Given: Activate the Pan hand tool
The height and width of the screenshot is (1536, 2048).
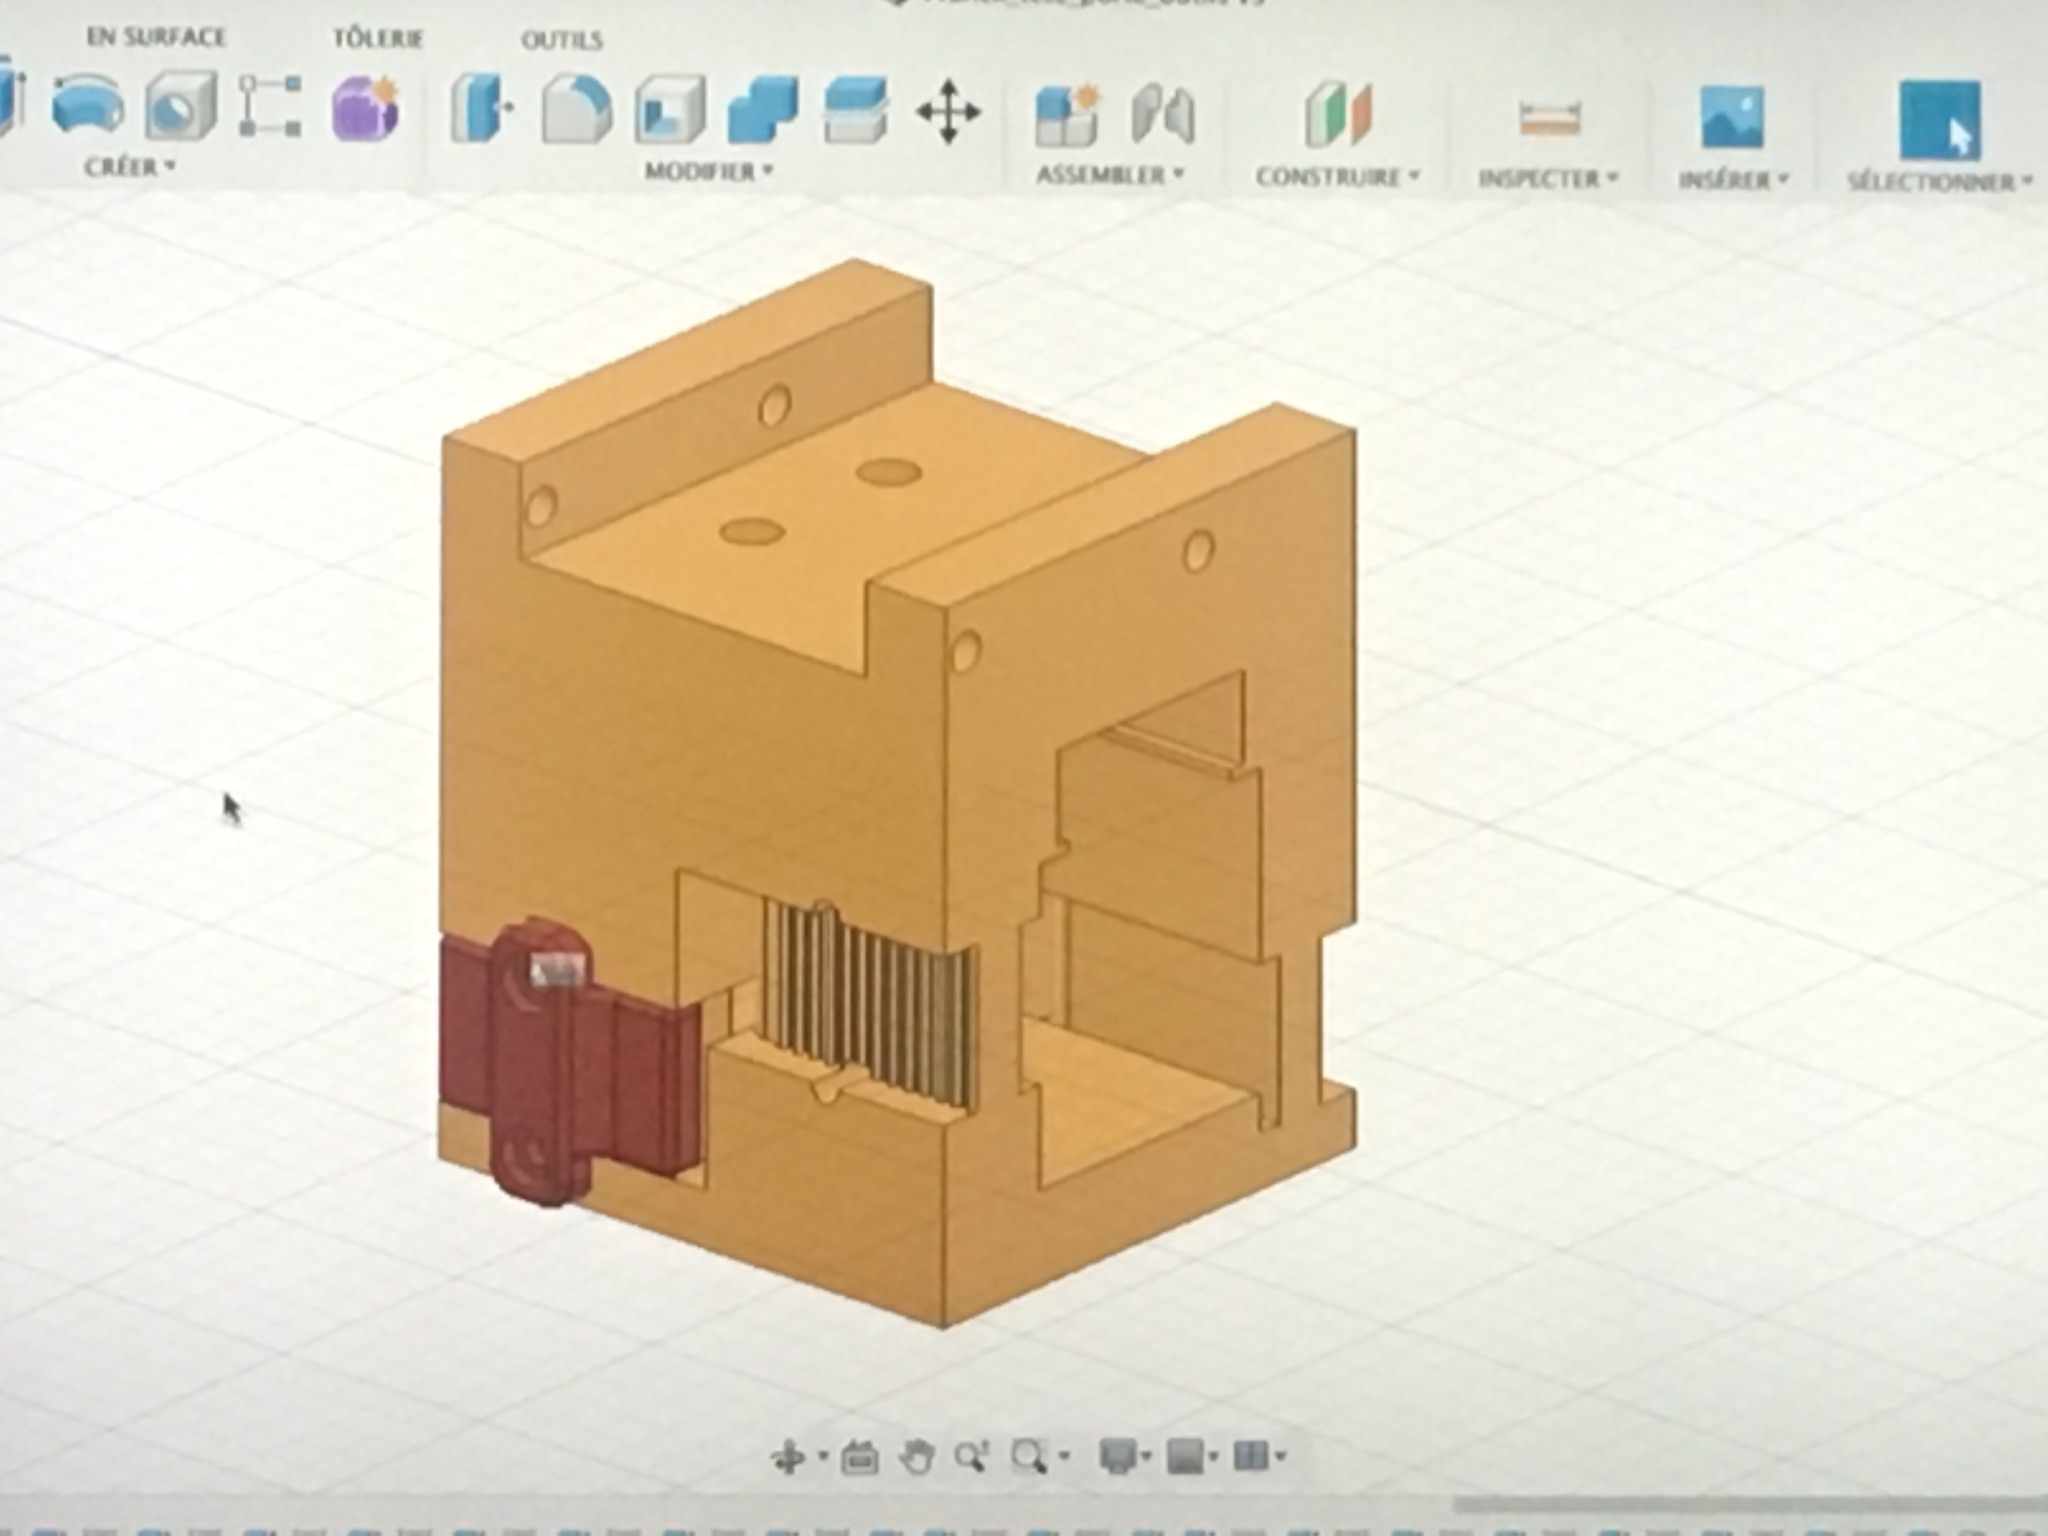Looking at the screenshot, I should point(916,1458).
